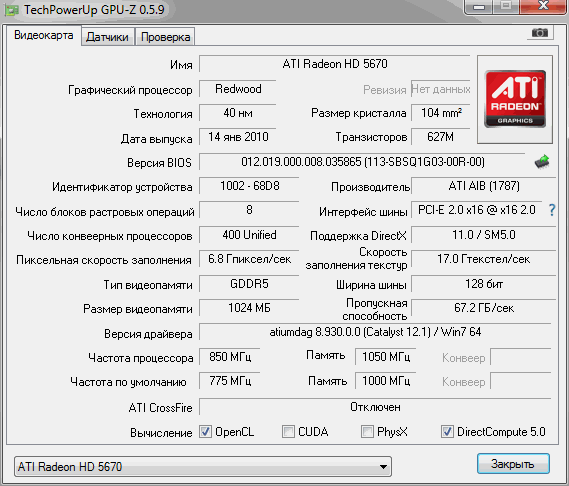
Task: Click the 104 mm² die size field
Action: click(x=441, y=113)
